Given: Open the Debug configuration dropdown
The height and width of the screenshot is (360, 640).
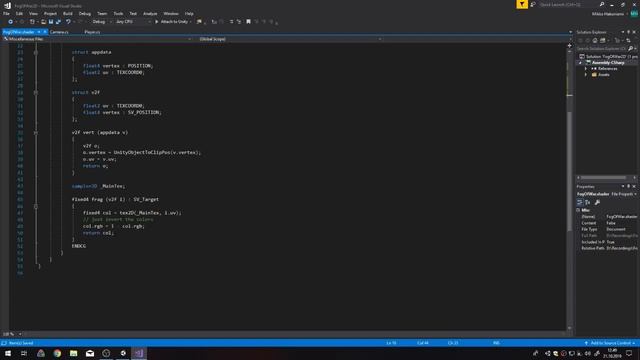Looking at the screenshot, I should [x=101, y=22].
